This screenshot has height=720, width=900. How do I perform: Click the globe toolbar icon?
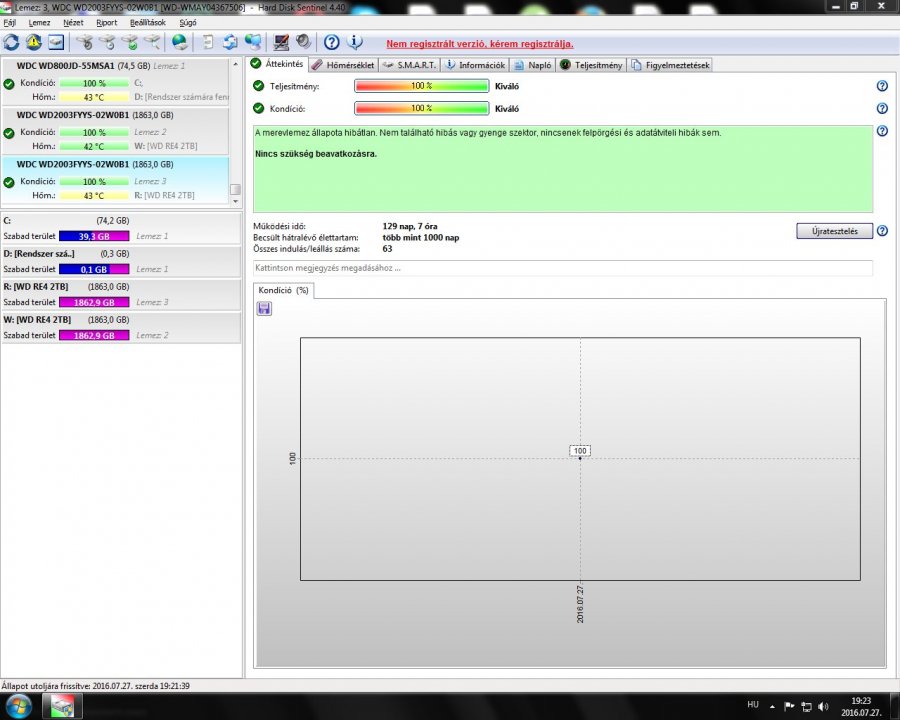[x=180, y=42]
